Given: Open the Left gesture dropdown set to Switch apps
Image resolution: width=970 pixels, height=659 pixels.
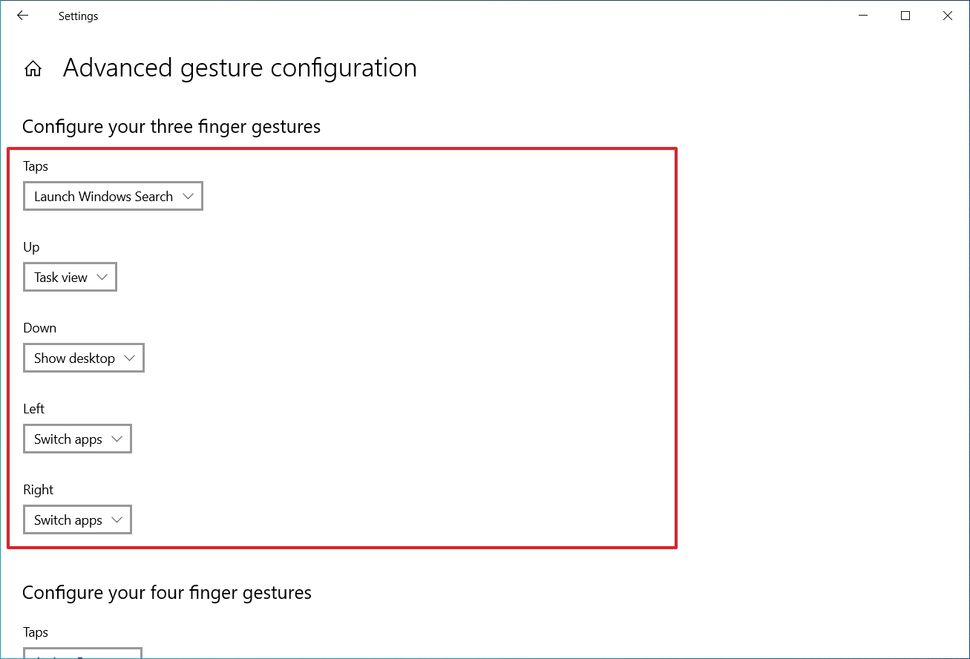Looking at the screenshot, I should pyautogui.click(x=77, y=438).
